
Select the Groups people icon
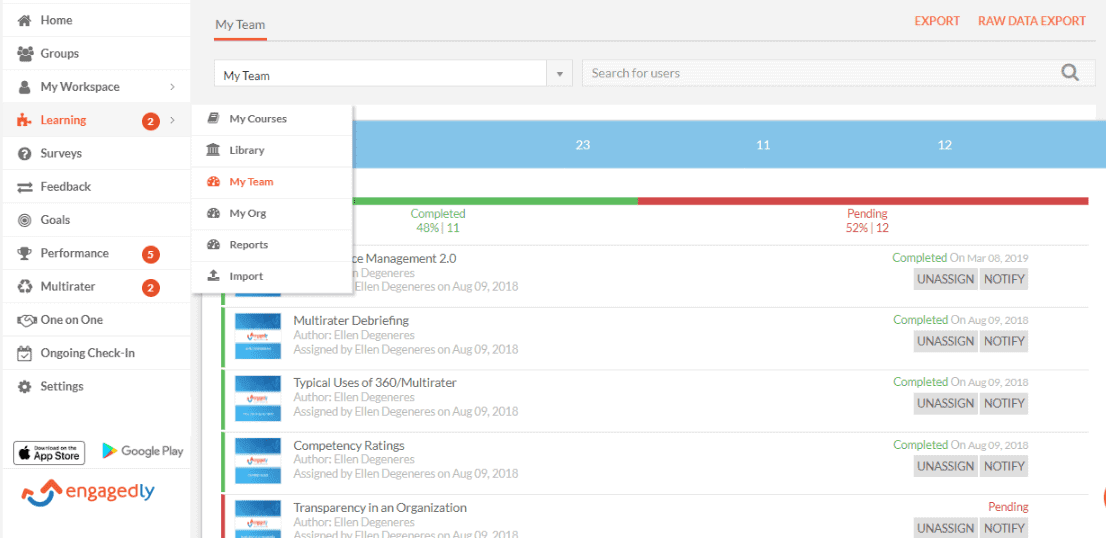pyautogui.click(x=25, y=54)
